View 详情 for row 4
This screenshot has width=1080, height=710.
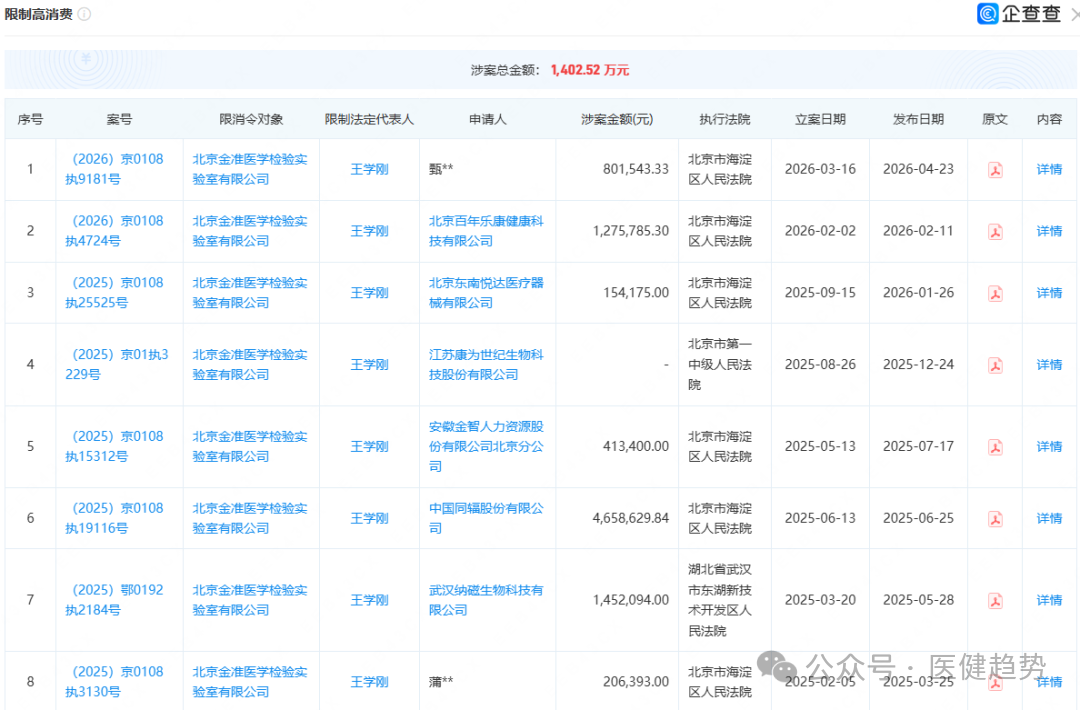point(1049,365)
